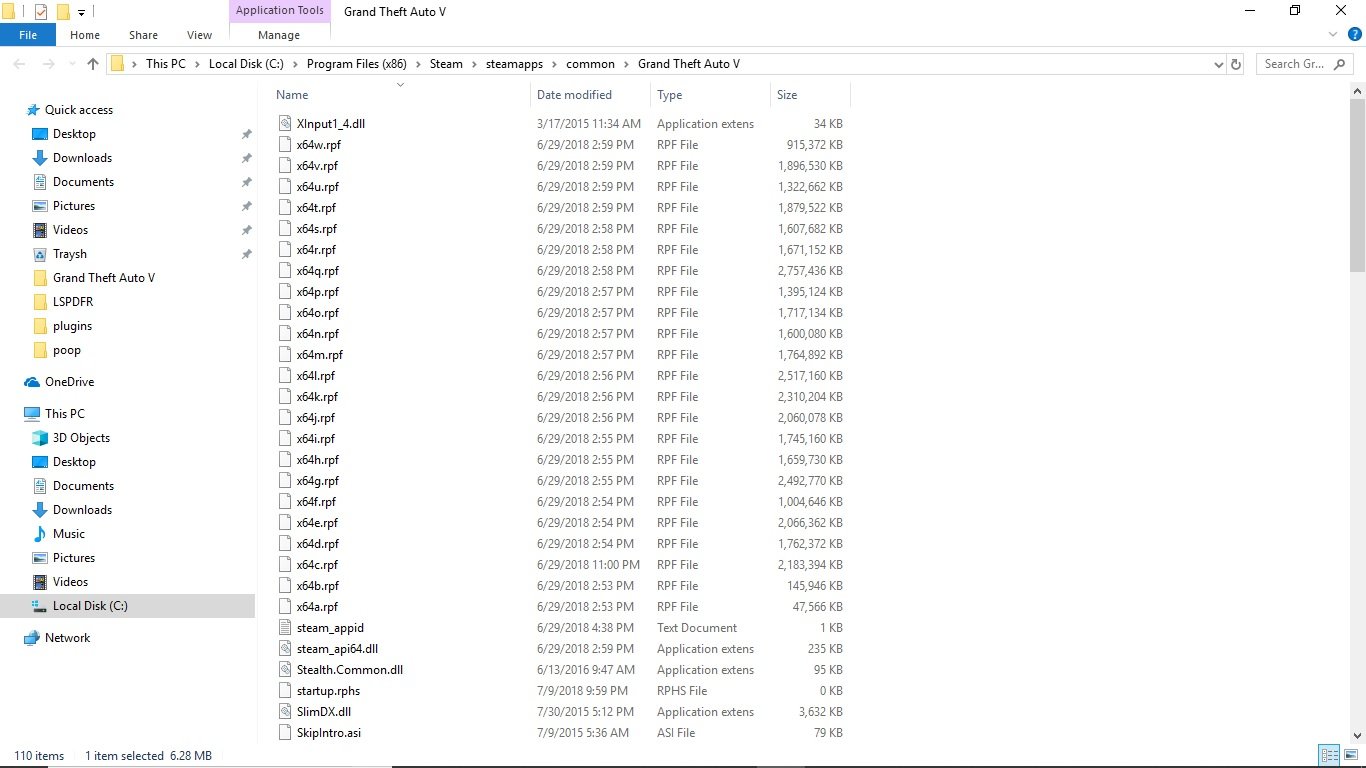Click the steam_api64.dll file icon
This screenshot has height=768, width=1366.
click(286, 649)
